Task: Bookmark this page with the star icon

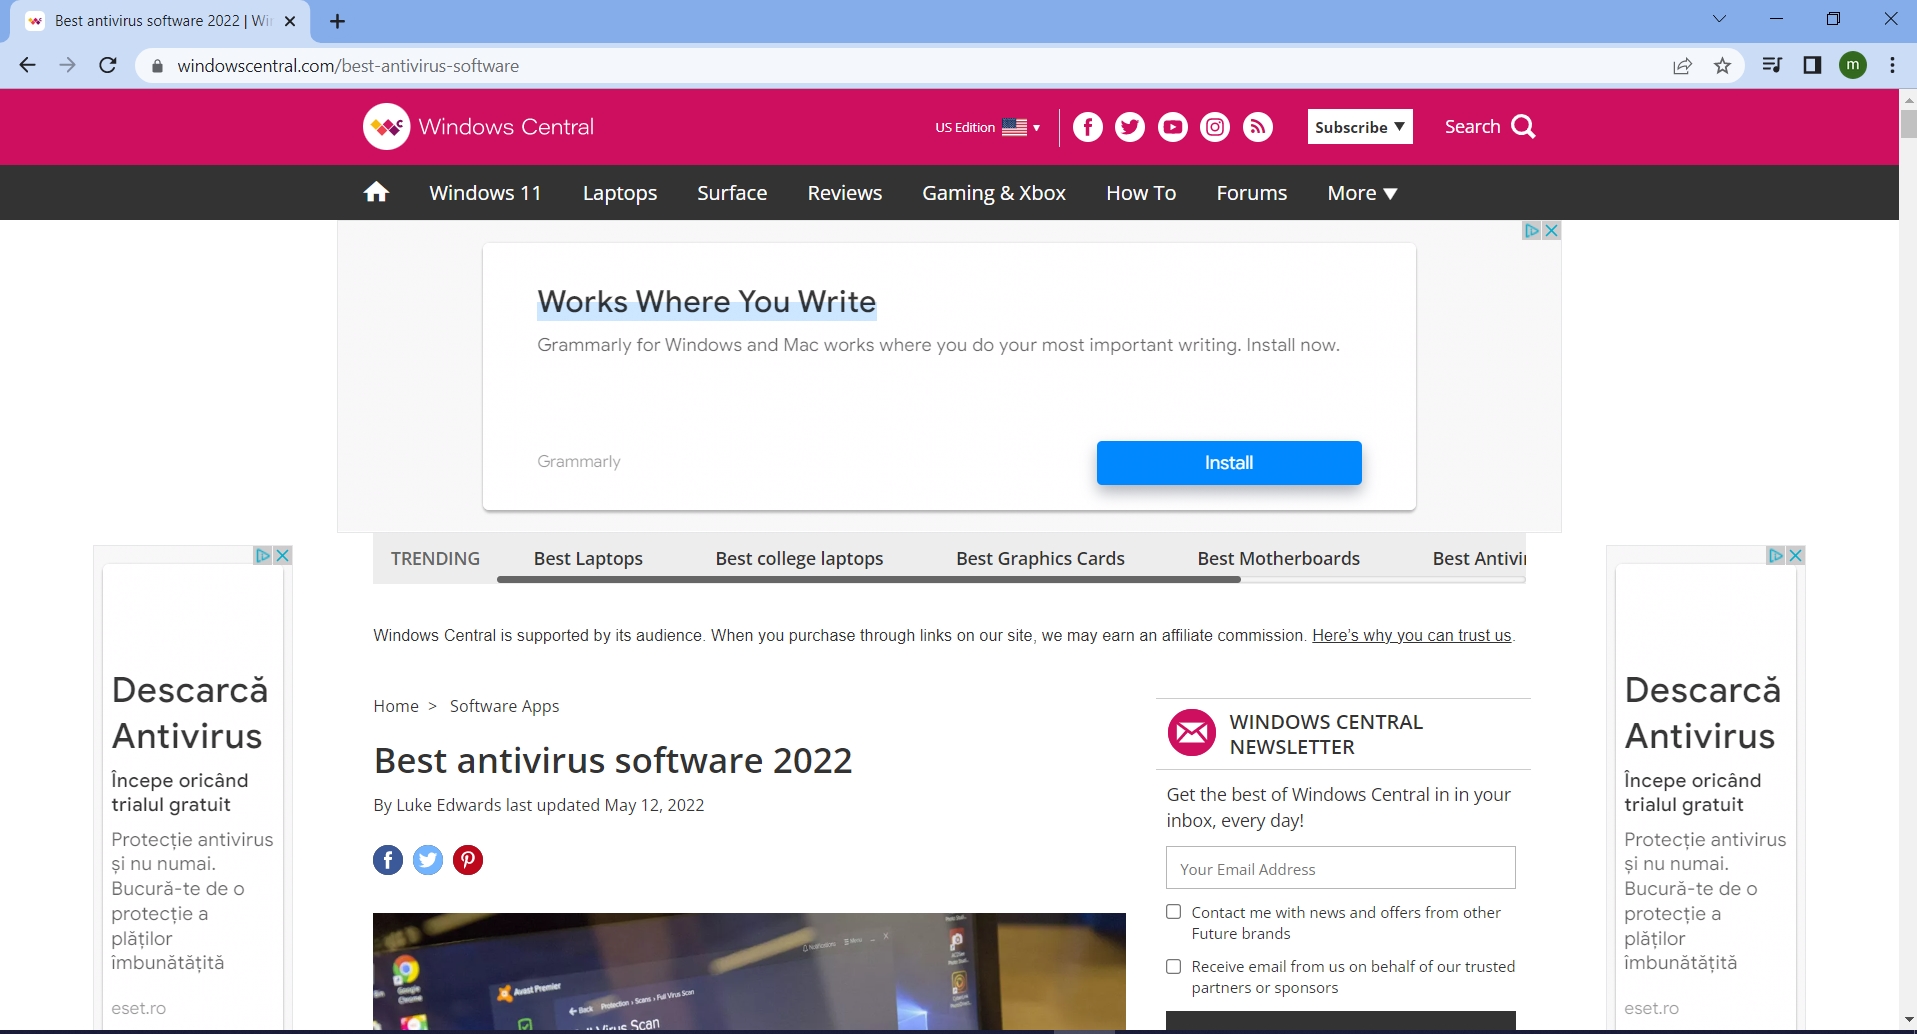Action: 1722,65
